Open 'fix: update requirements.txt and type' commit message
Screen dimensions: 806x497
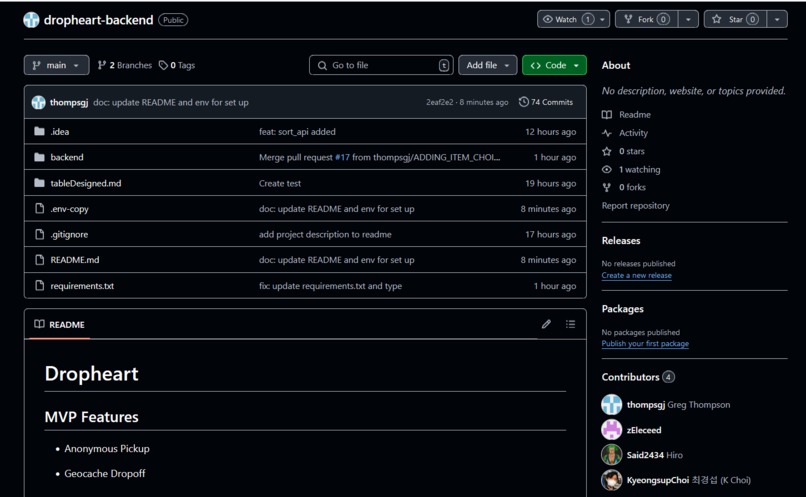tap(331, 286)
